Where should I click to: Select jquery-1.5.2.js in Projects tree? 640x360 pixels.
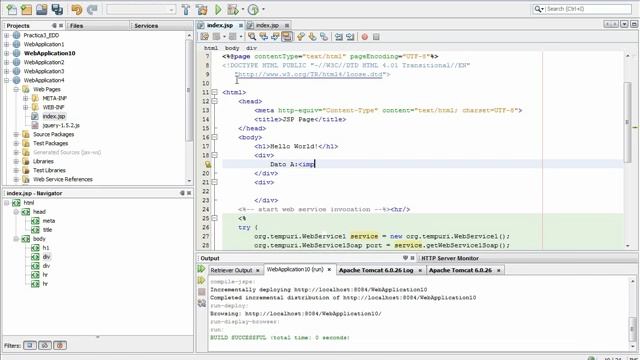pyautogui.click(x=61, y=125)
